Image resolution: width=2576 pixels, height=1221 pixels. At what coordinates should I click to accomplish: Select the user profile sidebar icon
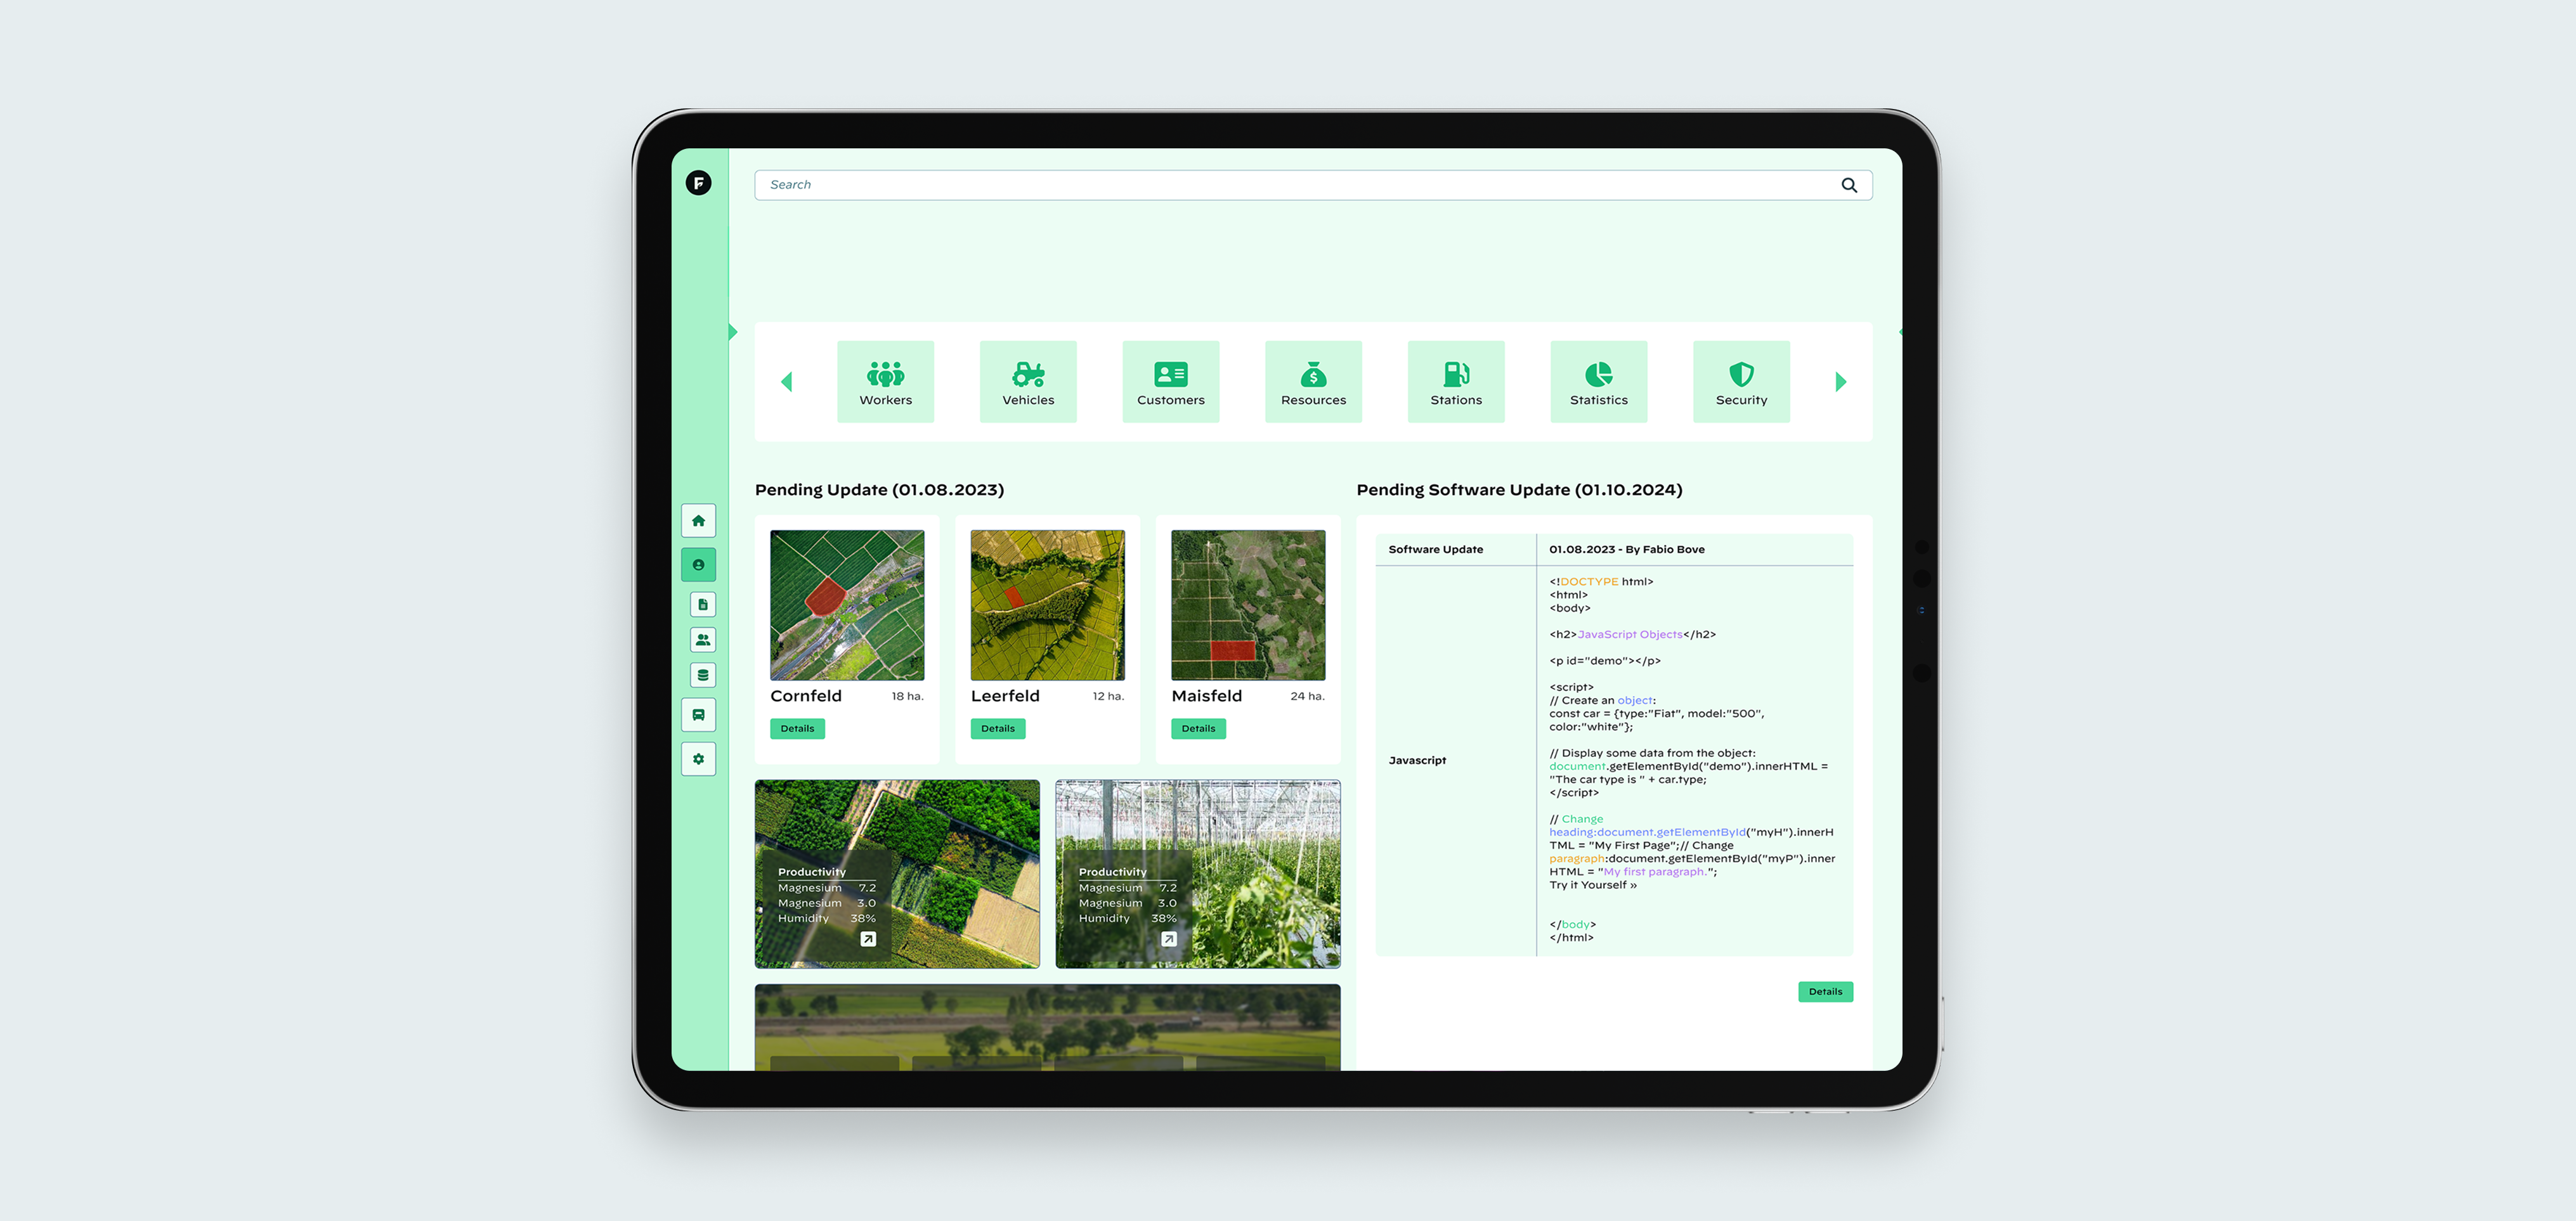(x=698, y=565)
